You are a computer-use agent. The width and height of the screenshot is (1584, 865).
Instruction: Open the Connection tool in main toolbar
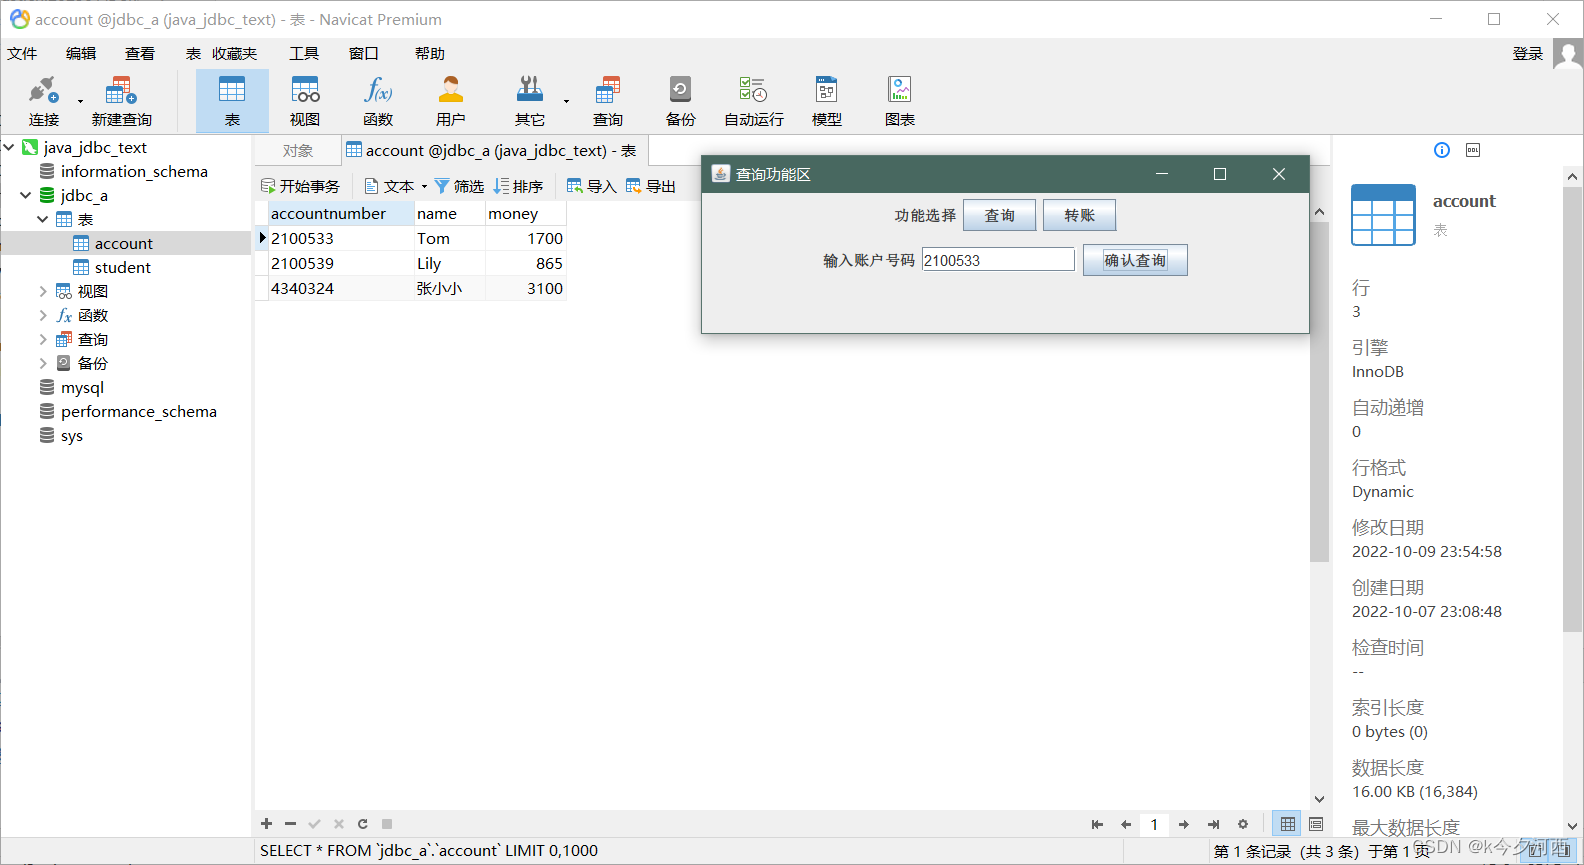[44, 101]
